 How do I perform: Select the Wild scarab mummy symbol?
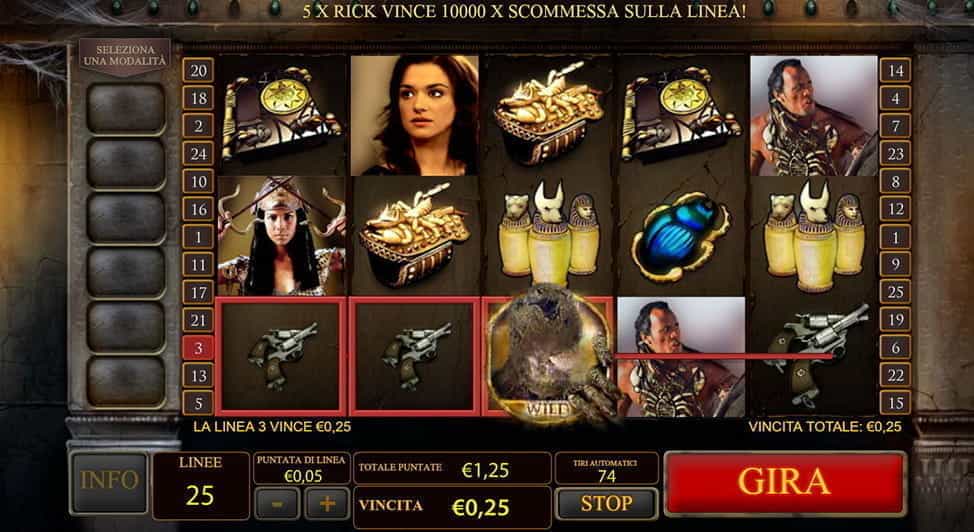click(x=549, y=355)
